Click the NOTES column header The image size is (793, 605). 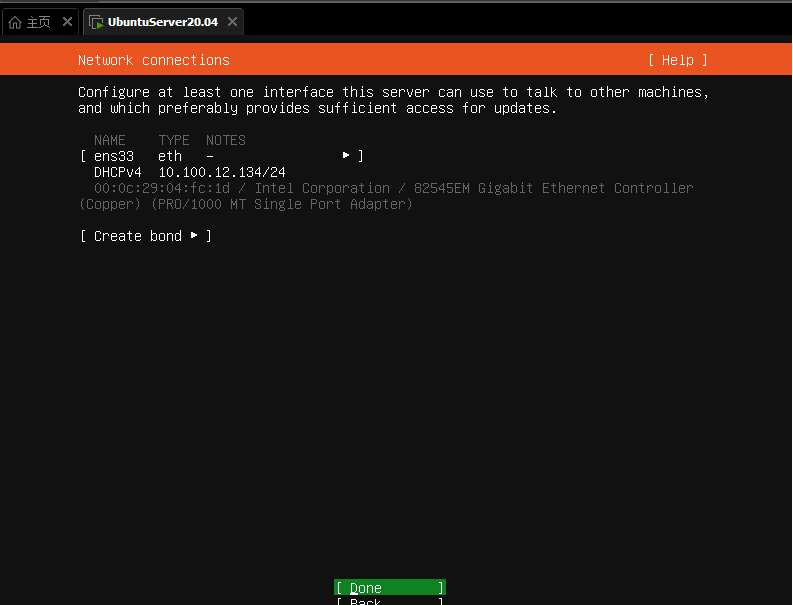(x=226, y=140)
